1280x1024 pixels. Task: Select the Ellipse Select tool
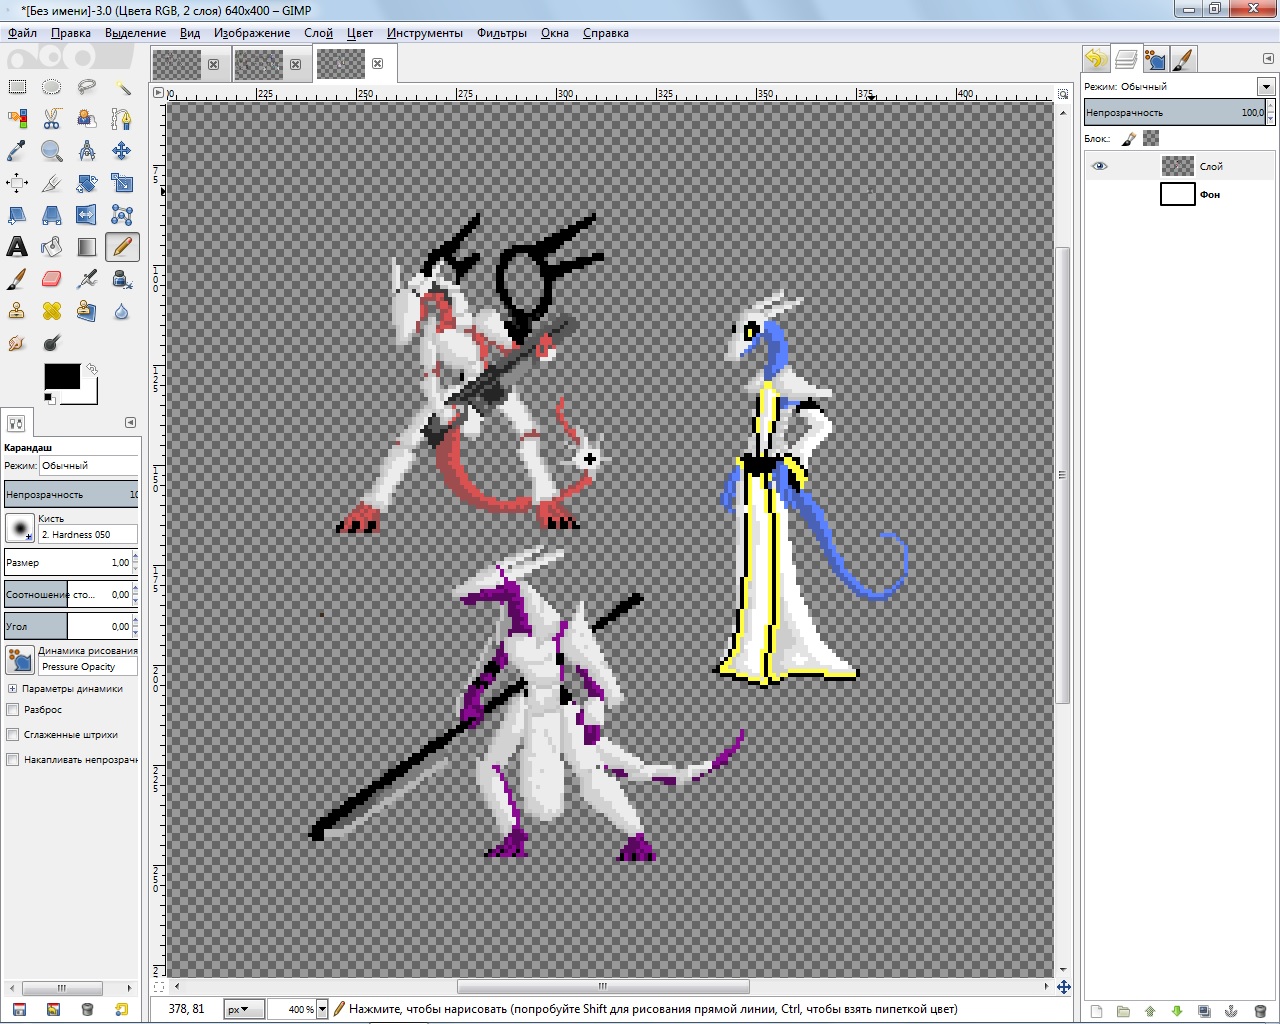pyautogui.click(x=52, y=87)
